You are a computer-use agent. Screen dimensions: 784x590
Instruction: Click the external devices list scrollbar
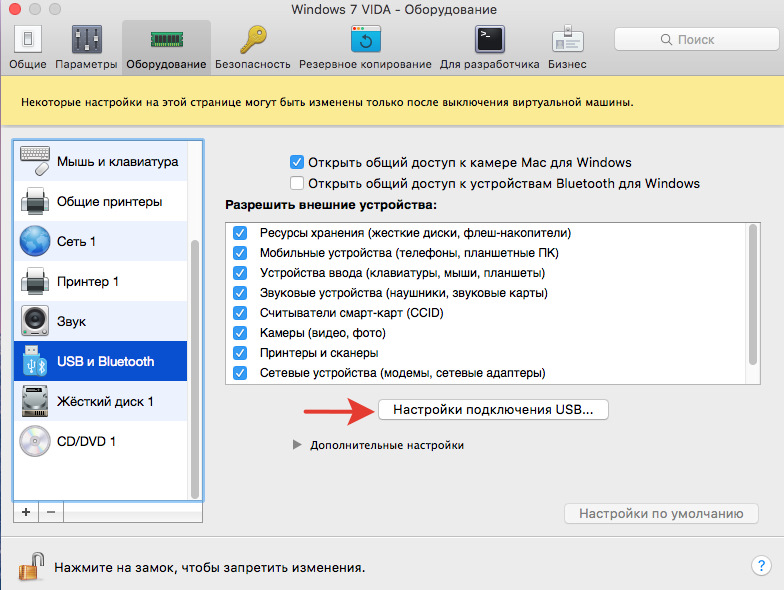(x=753, y=295)
